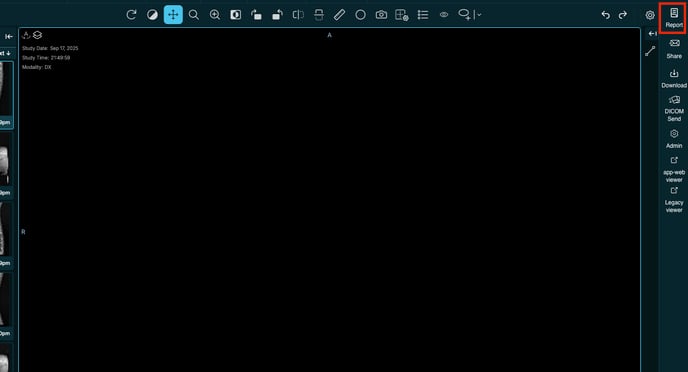Collapse the right sidebar with arrow icon
Viewport: 688px width, 372px height.
(652, 33)
